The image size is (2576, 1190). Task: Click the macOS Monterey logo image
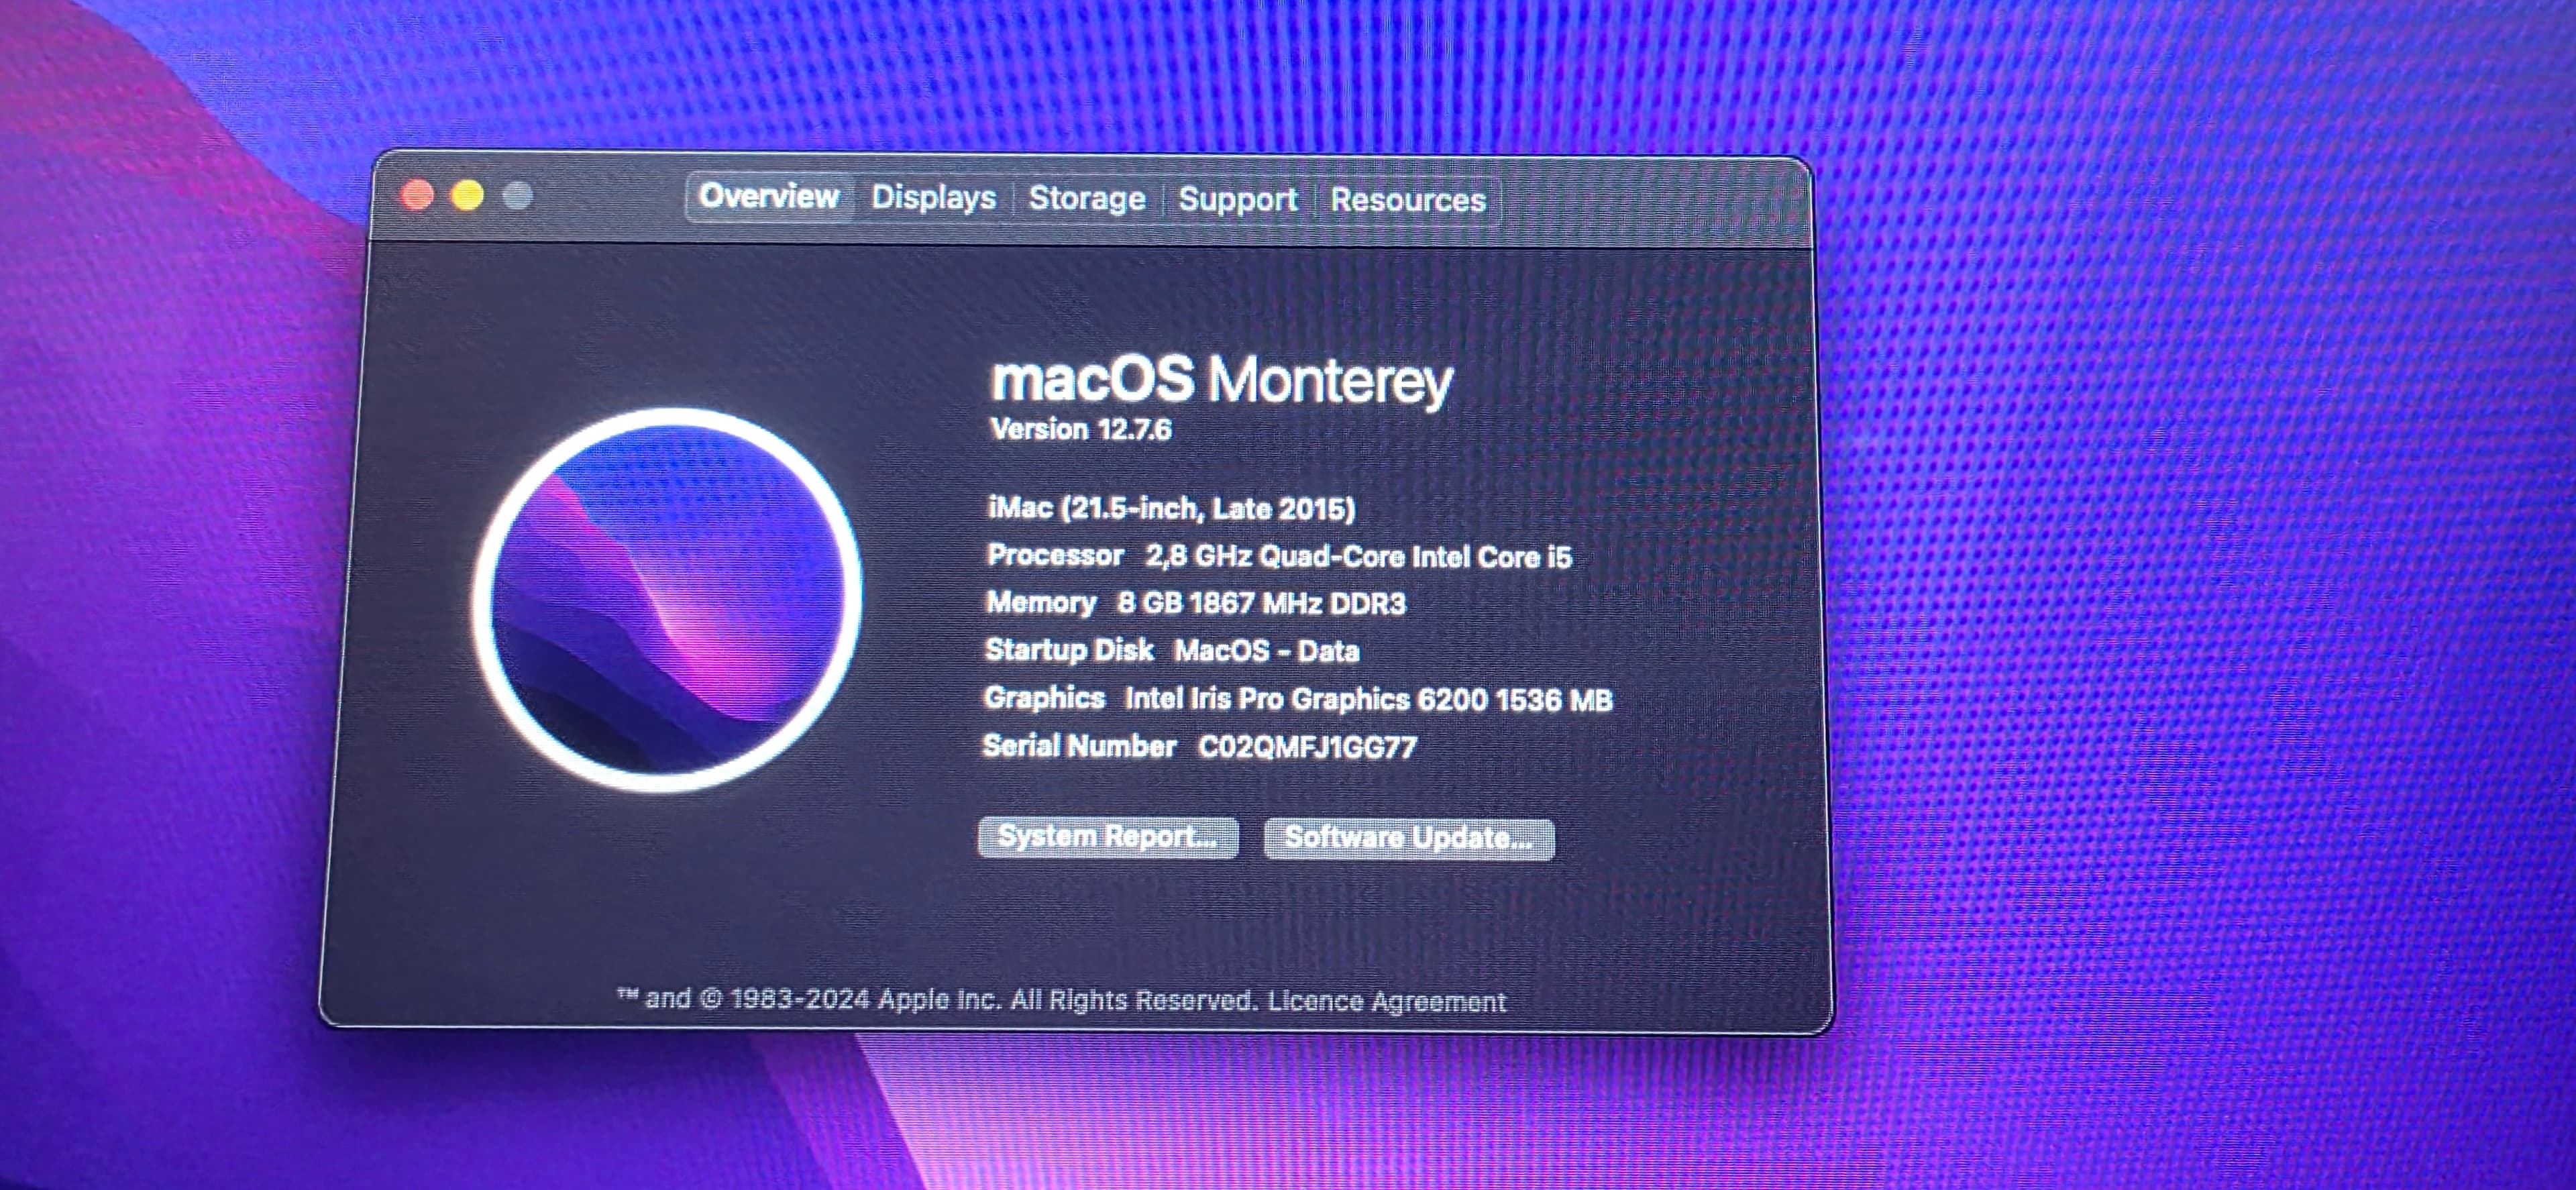pos(667,599)
